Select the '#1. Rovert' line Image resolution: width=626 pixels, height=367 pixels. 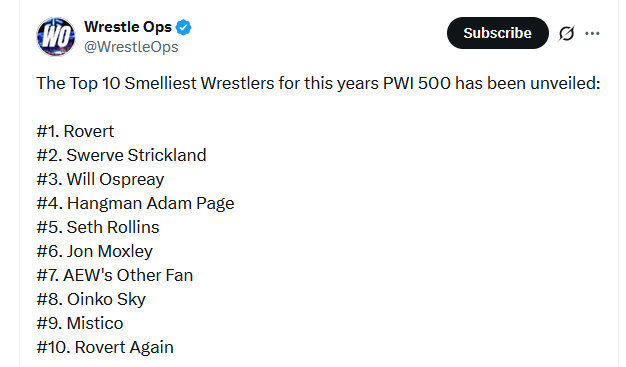point(75,131)
